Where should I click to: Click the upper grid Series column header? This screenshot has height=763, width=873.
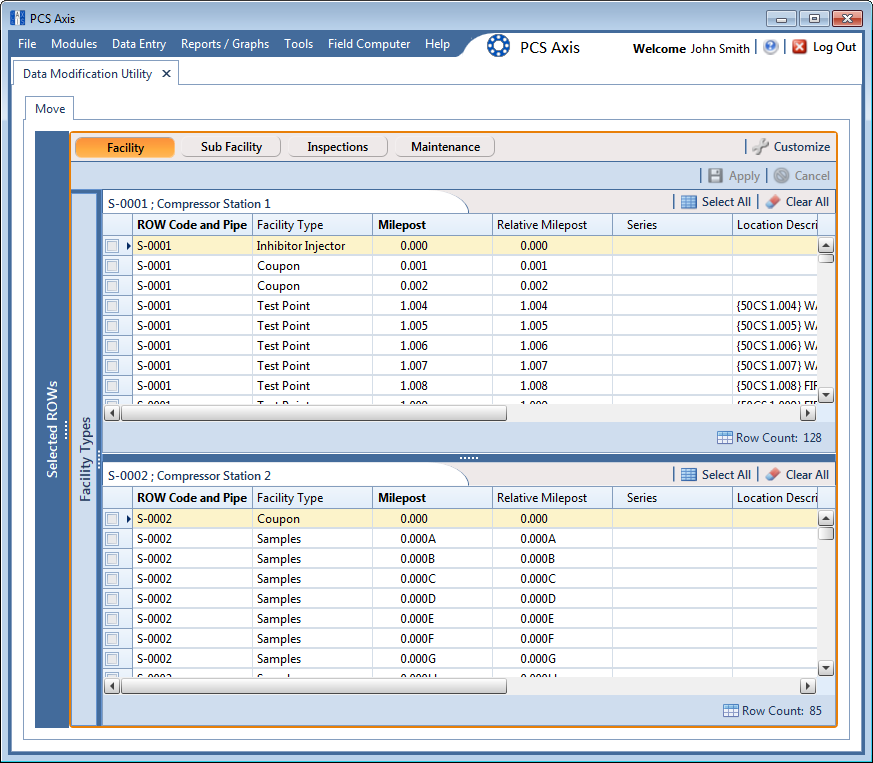click(673, 224)
